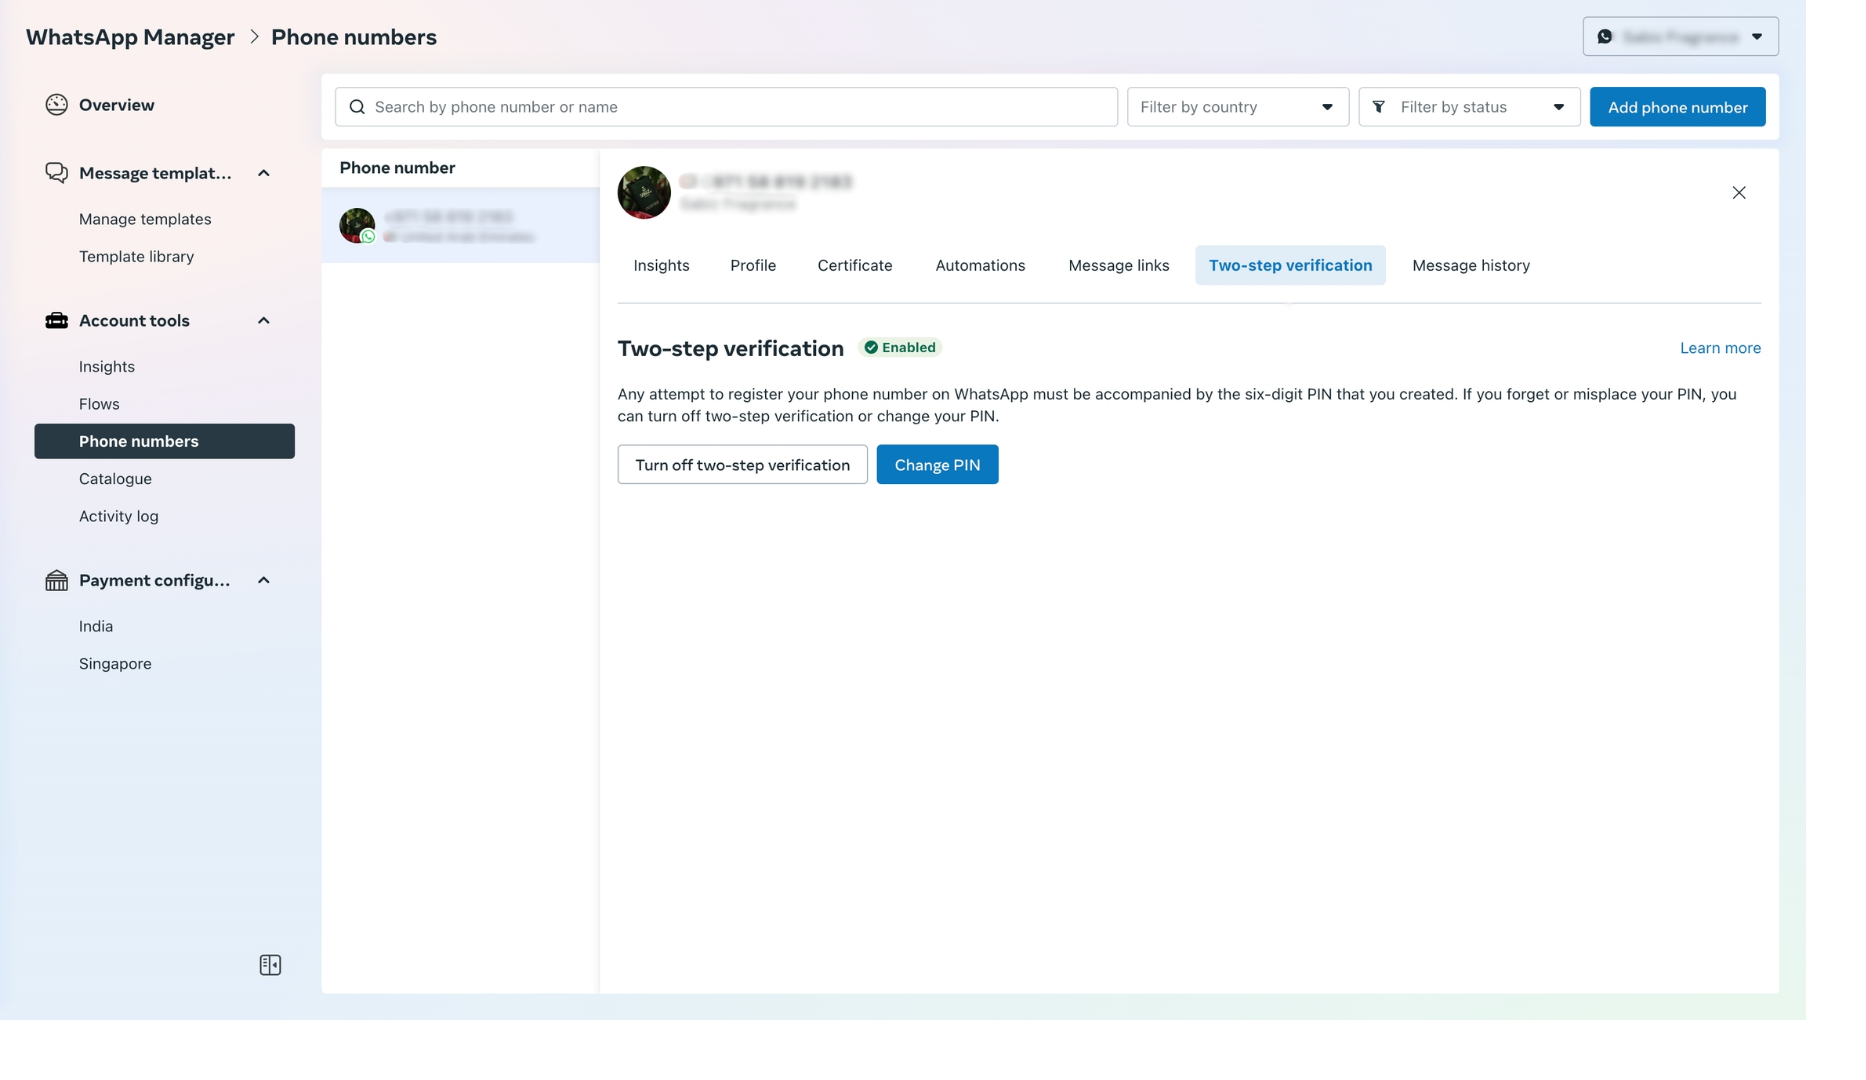This screenshot has height=1080, width=1866.
Task: Switch to the Profile tab
Action: pyautogui.click(x=753, y=265)
